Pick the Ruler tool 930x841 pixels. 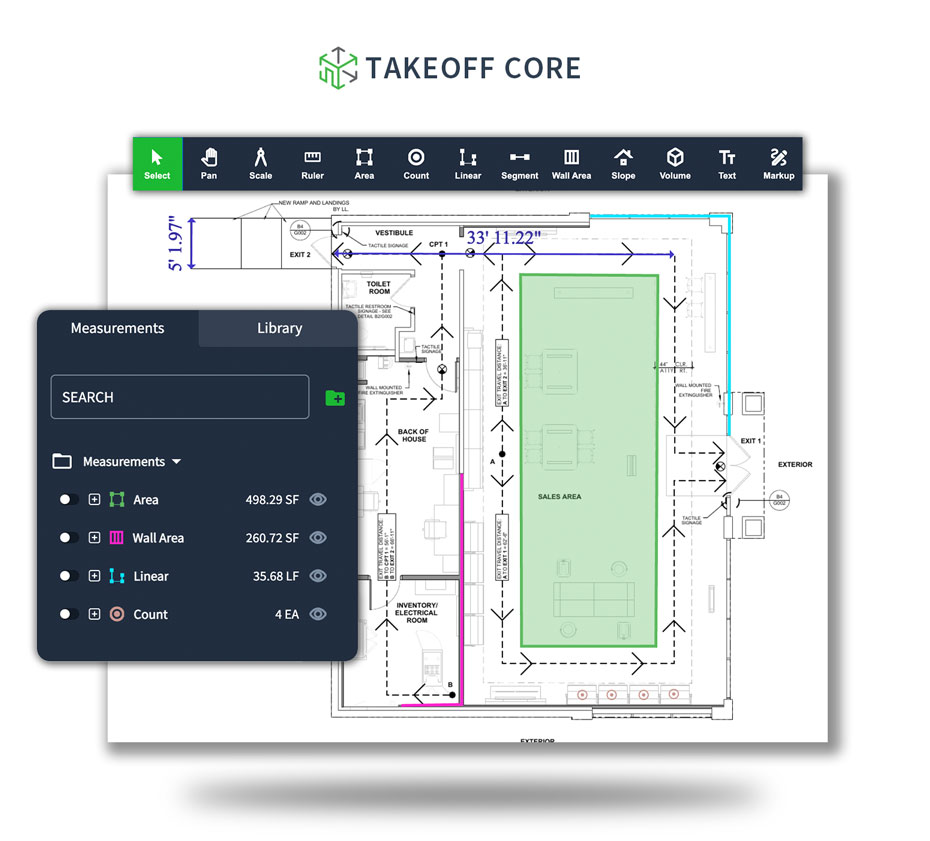(313, 164)
